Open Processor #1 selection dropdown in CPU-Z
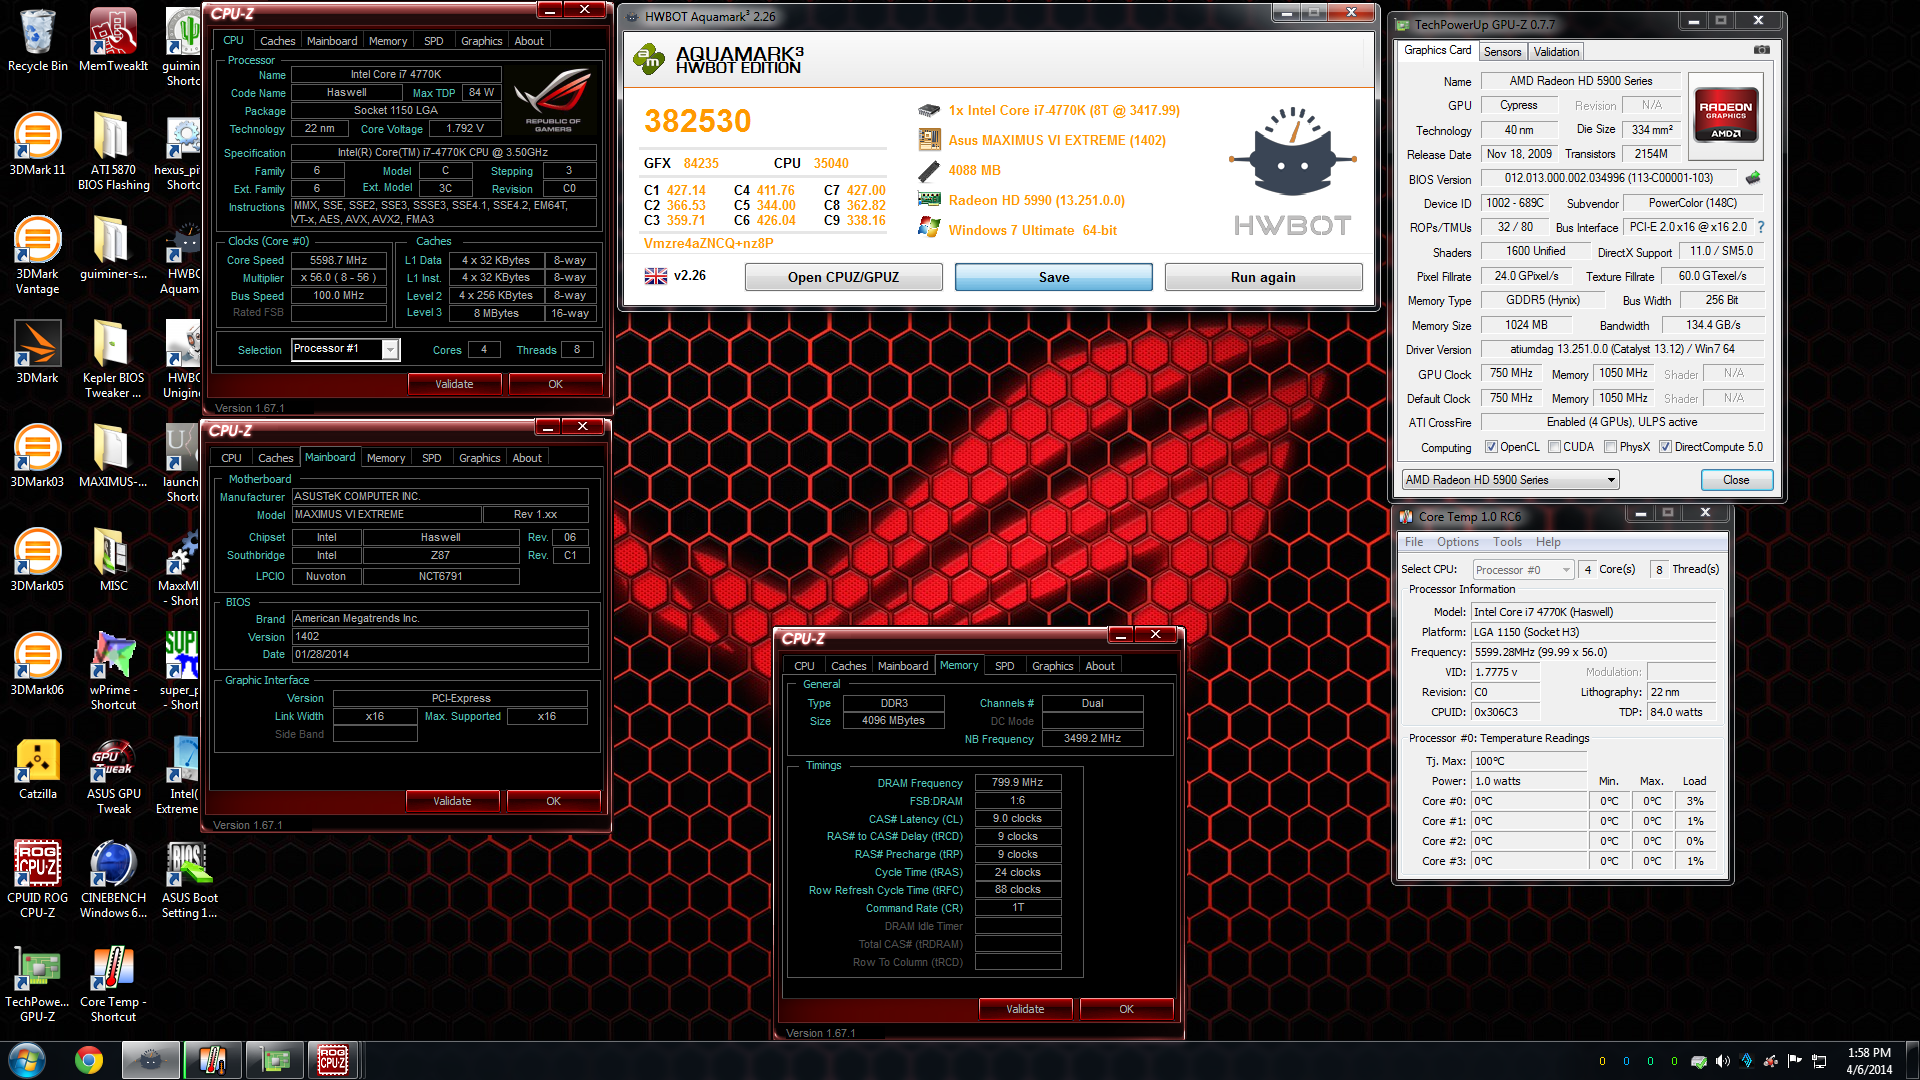The width and height of the screenshot is (1920, 1080). (x=345, y=349)
